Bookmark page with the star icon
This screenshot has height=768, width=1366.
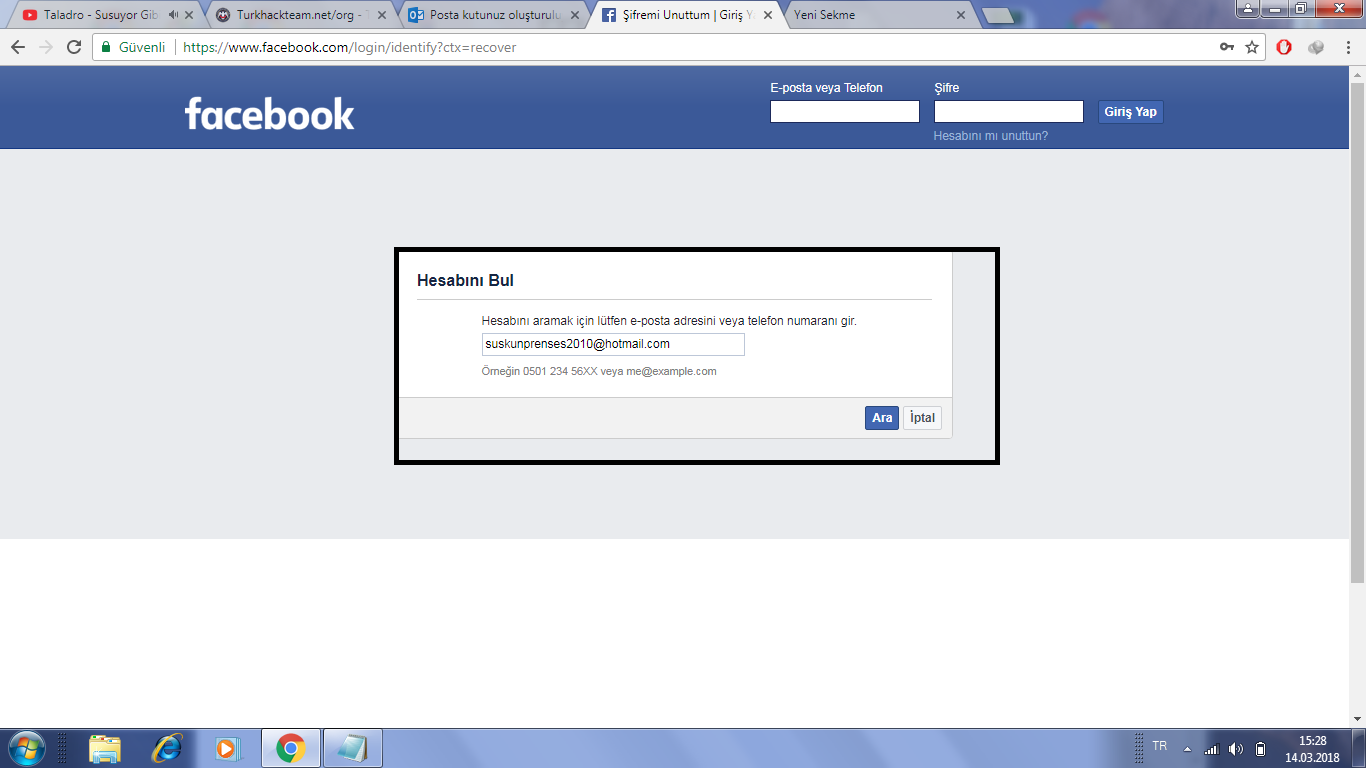(x=1252, y=47)
